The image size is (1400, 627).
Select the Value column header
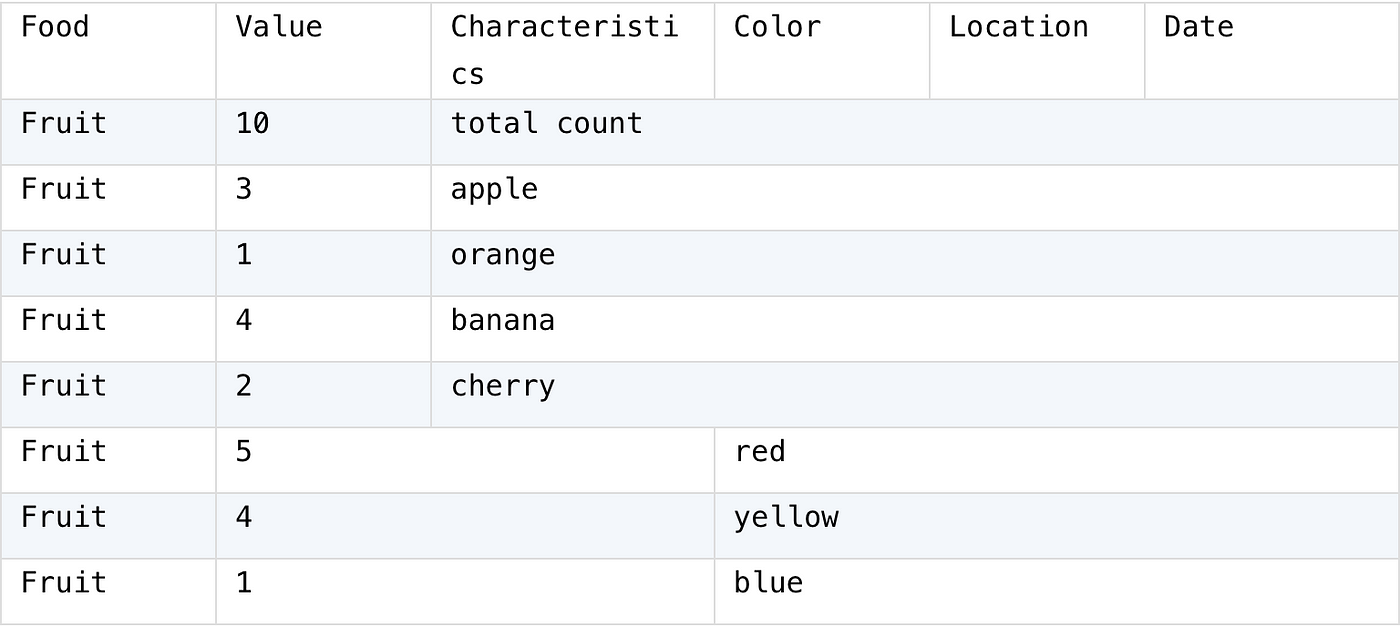click(x=324, y=51)
